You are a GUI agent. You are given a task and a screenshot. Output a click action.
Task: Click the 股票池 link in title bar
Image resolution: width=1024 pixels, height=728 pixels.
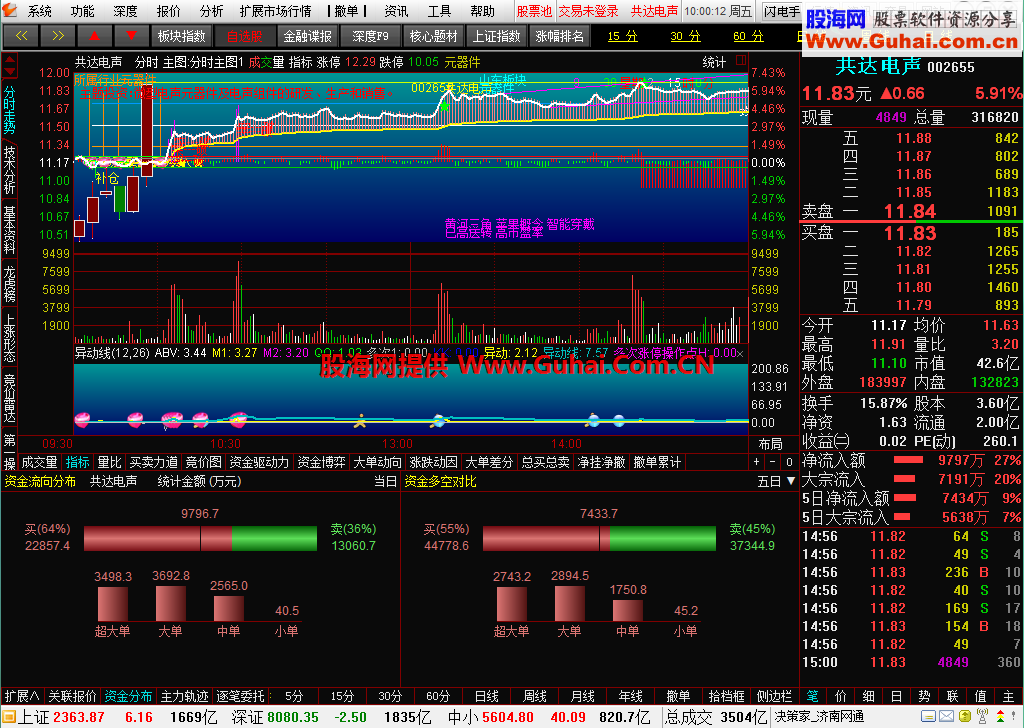click(x=534, y=11)
